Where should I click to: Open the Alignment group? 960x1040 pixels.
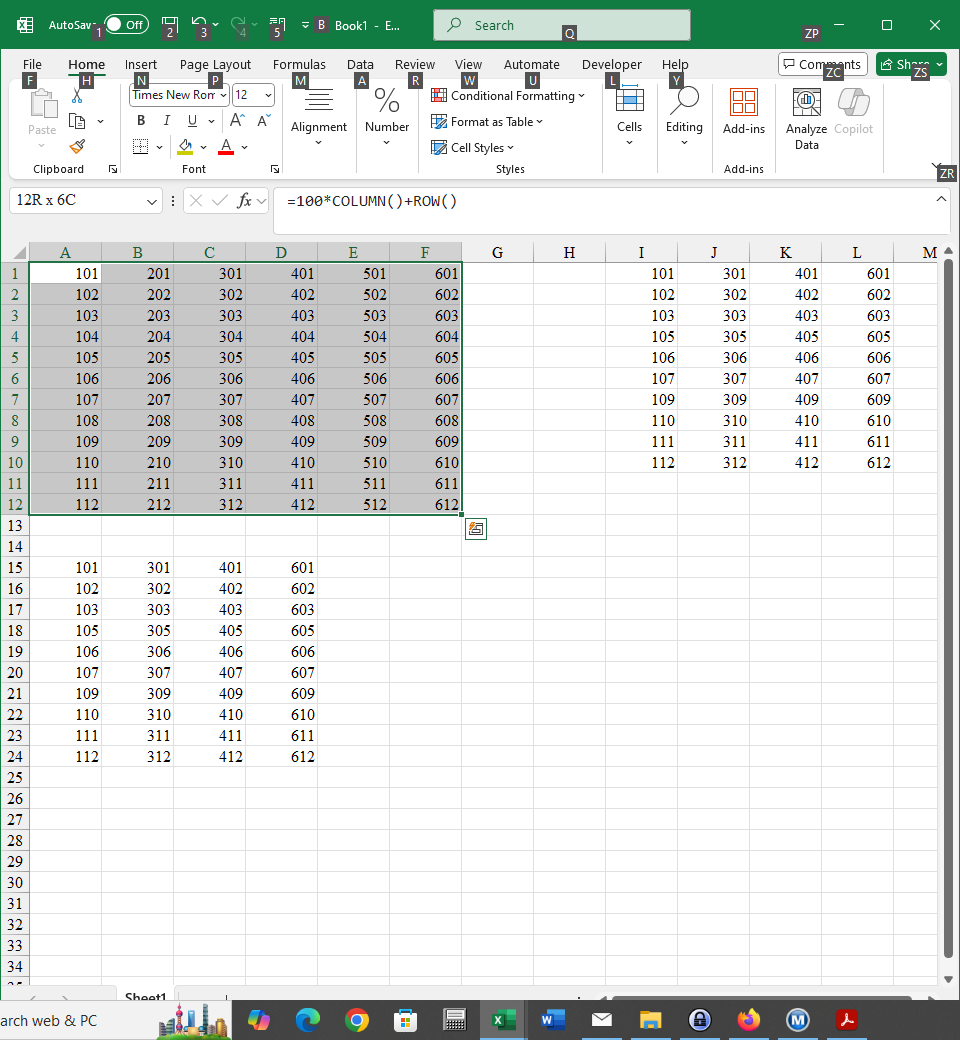tap(318, 117)
